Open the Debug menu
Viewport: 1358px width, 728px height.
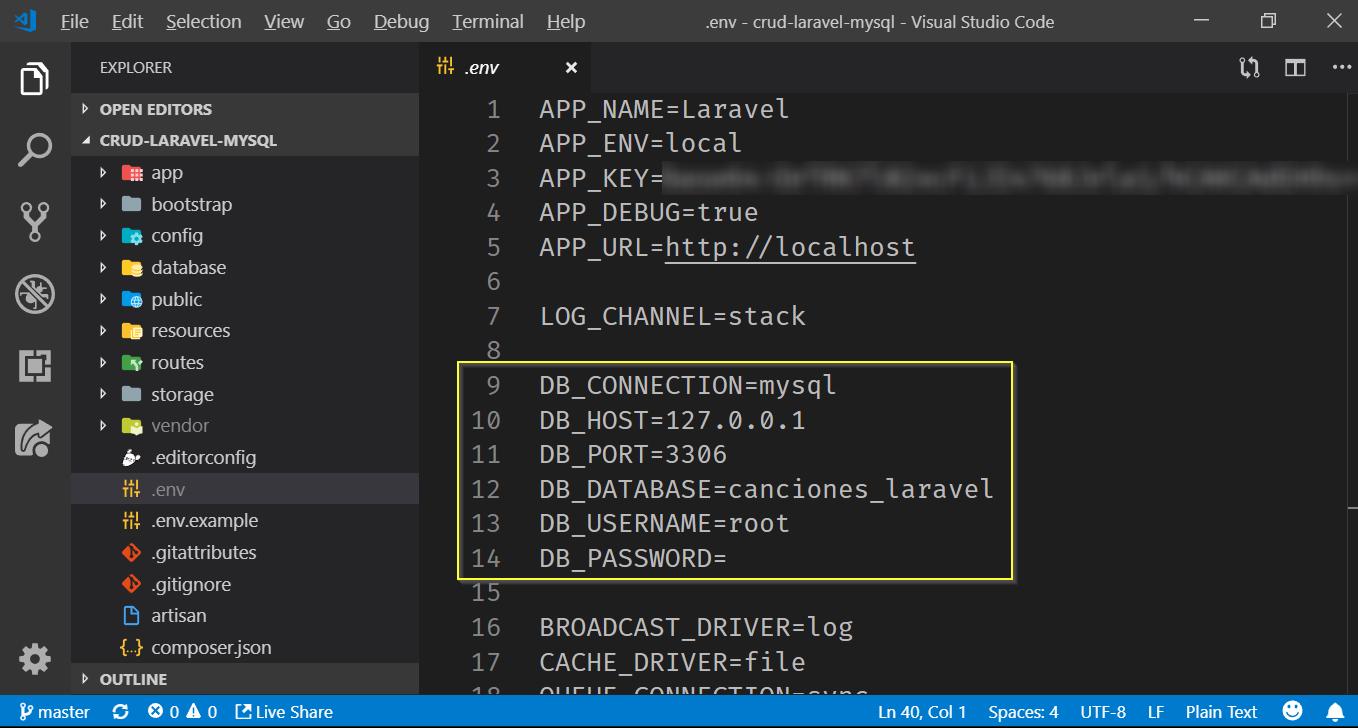pyautogui.click(x=401, y=21)
